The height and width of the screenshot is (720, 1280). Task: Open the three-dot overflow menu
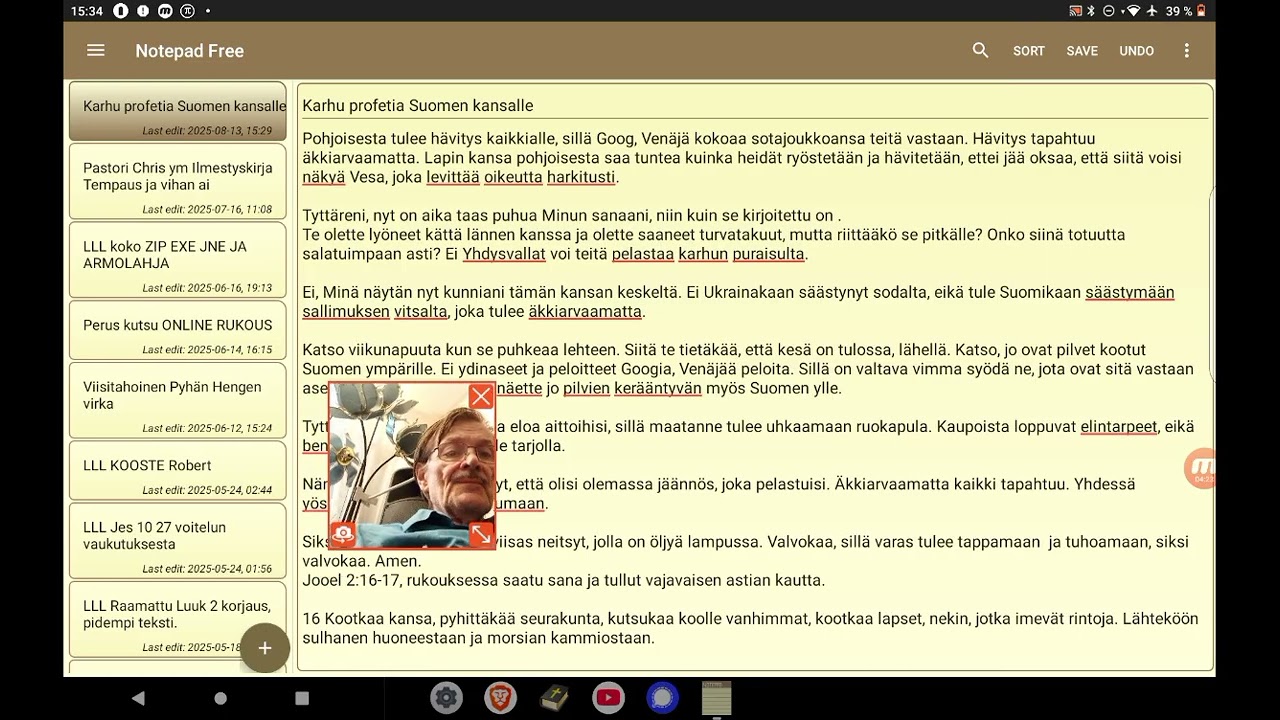point(1187,50)
